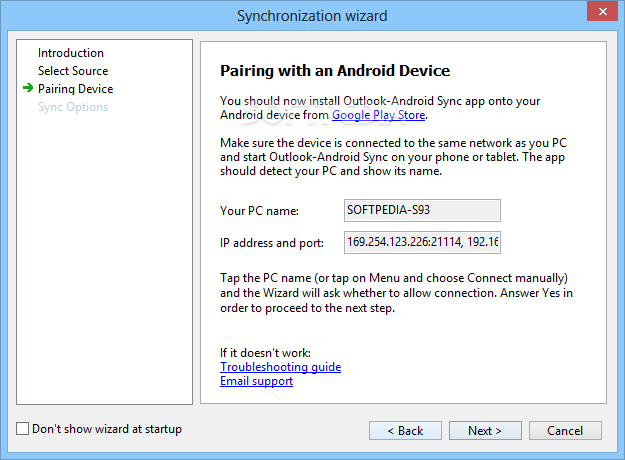Click the green arrow beside Pairing Device

[x=28, y=88]
